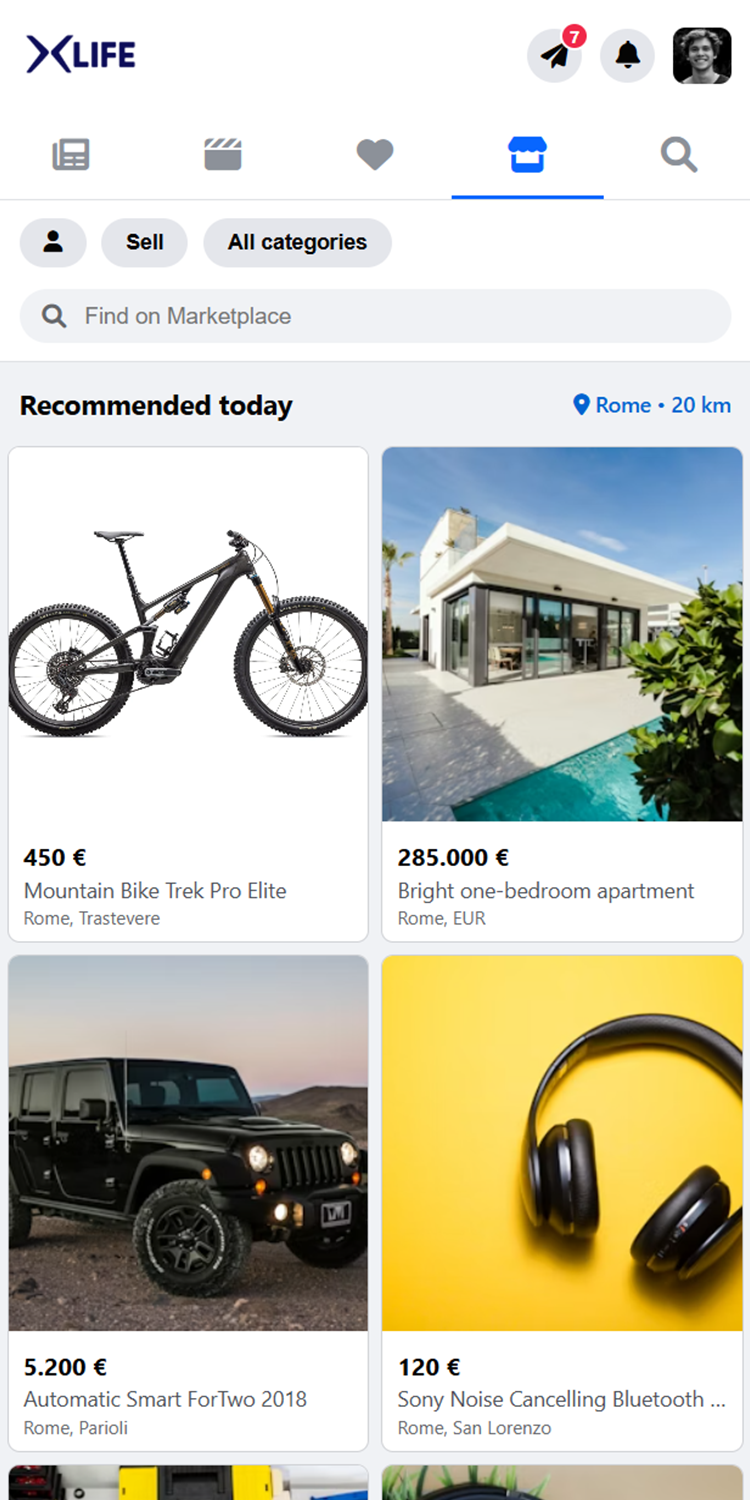This screenshot has width=750, height=1500.
Task: Click the Automatic Smart ForTwo 2018 title
Action: pyautogui.click(x=165, y=1399)
